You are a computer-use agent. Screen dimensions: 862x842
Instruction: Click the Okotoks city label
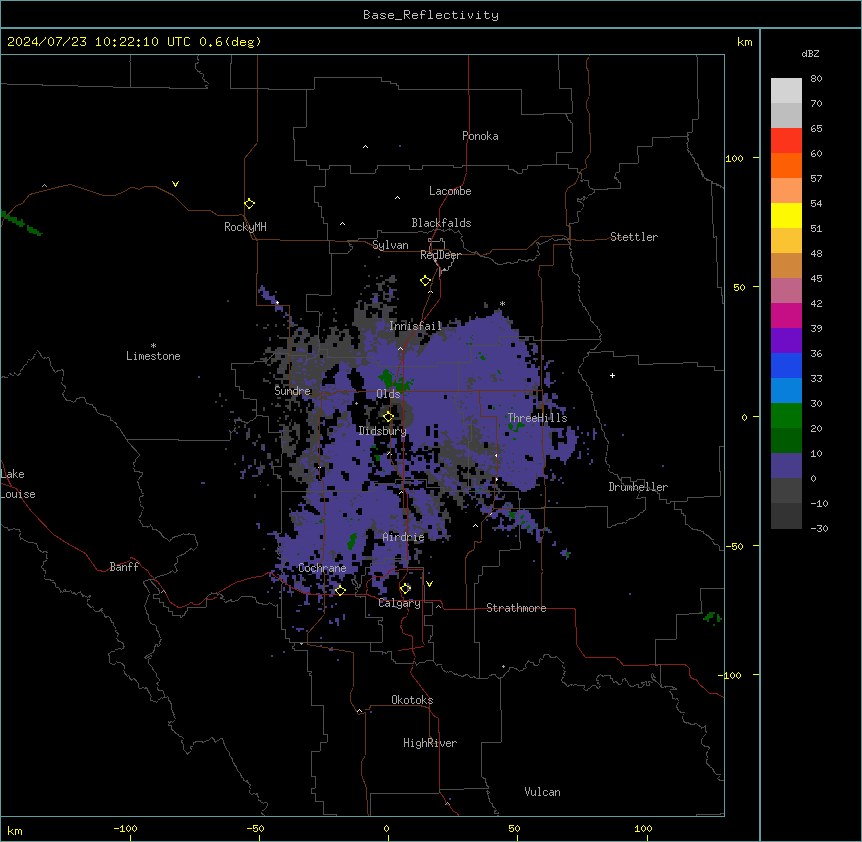pyautogui.click(x=412, y=700)
